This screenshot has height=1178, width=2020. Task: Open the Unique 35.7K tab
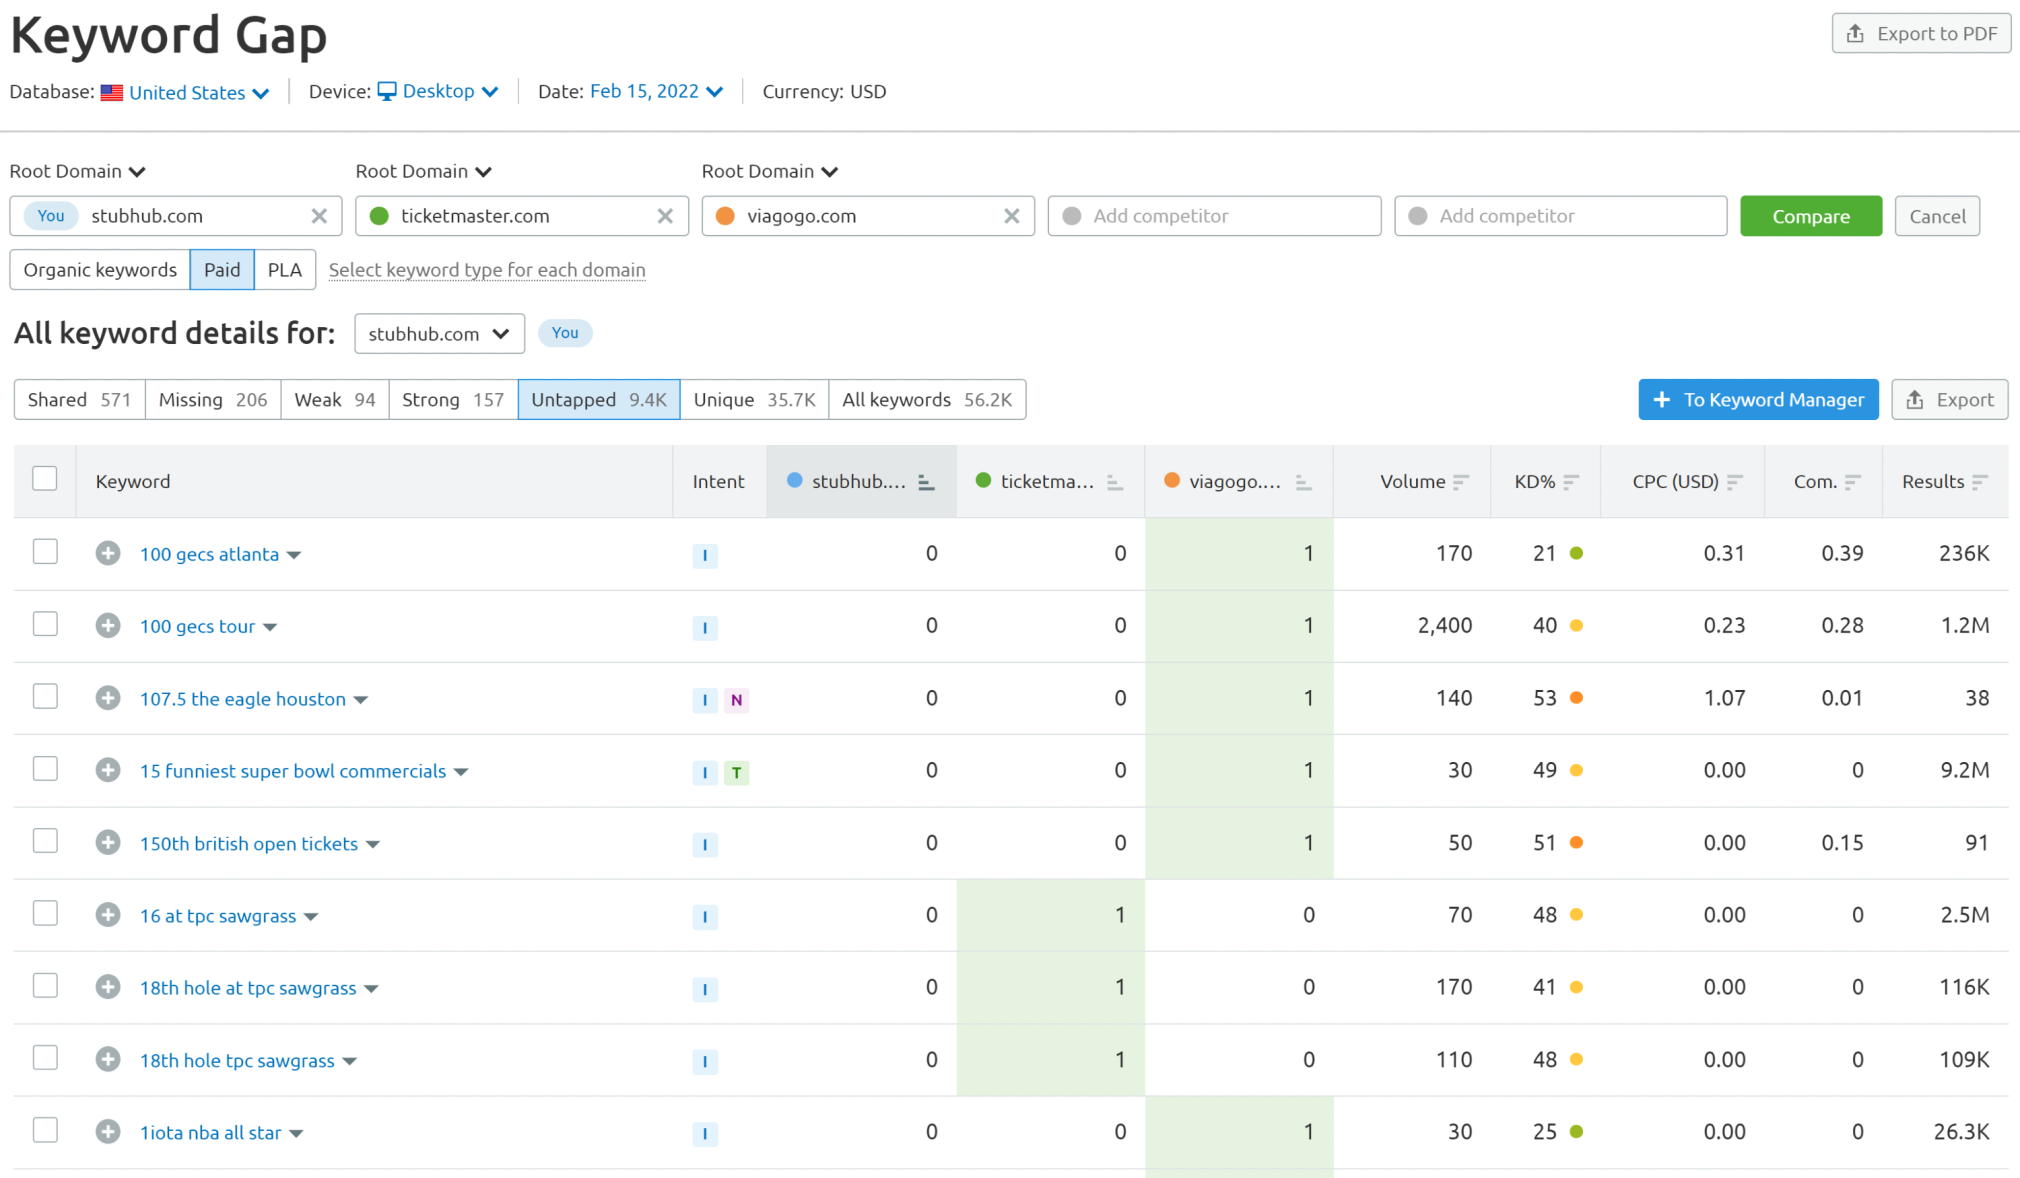click(x=755, y=400)
